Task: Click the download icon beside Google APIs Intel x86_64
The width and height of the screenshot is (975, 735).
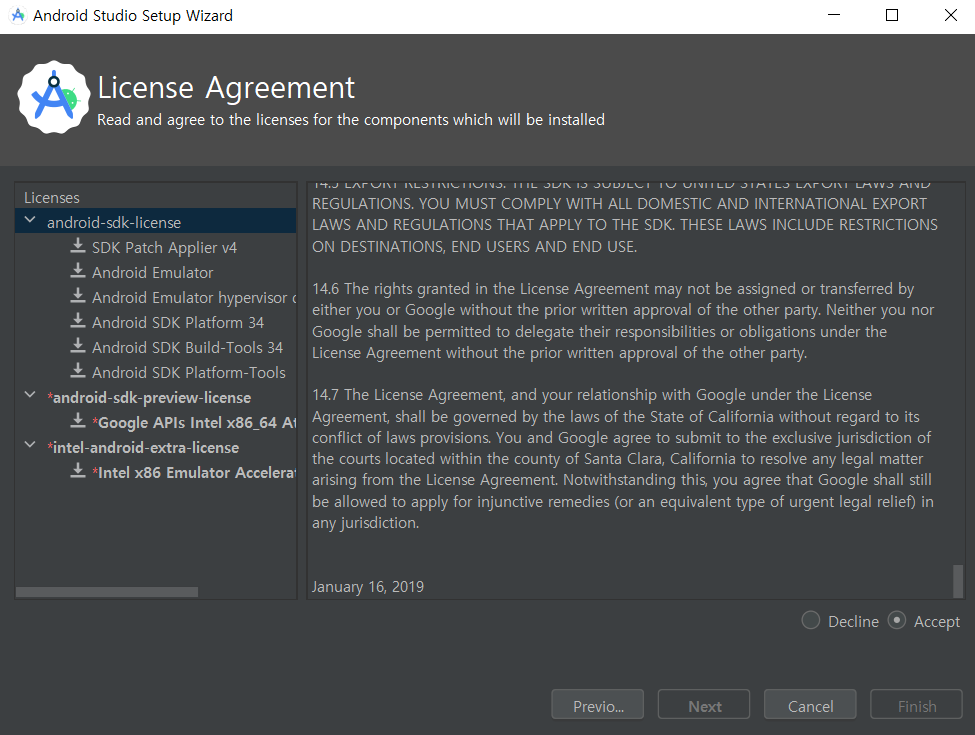Action: pos(78,421)
